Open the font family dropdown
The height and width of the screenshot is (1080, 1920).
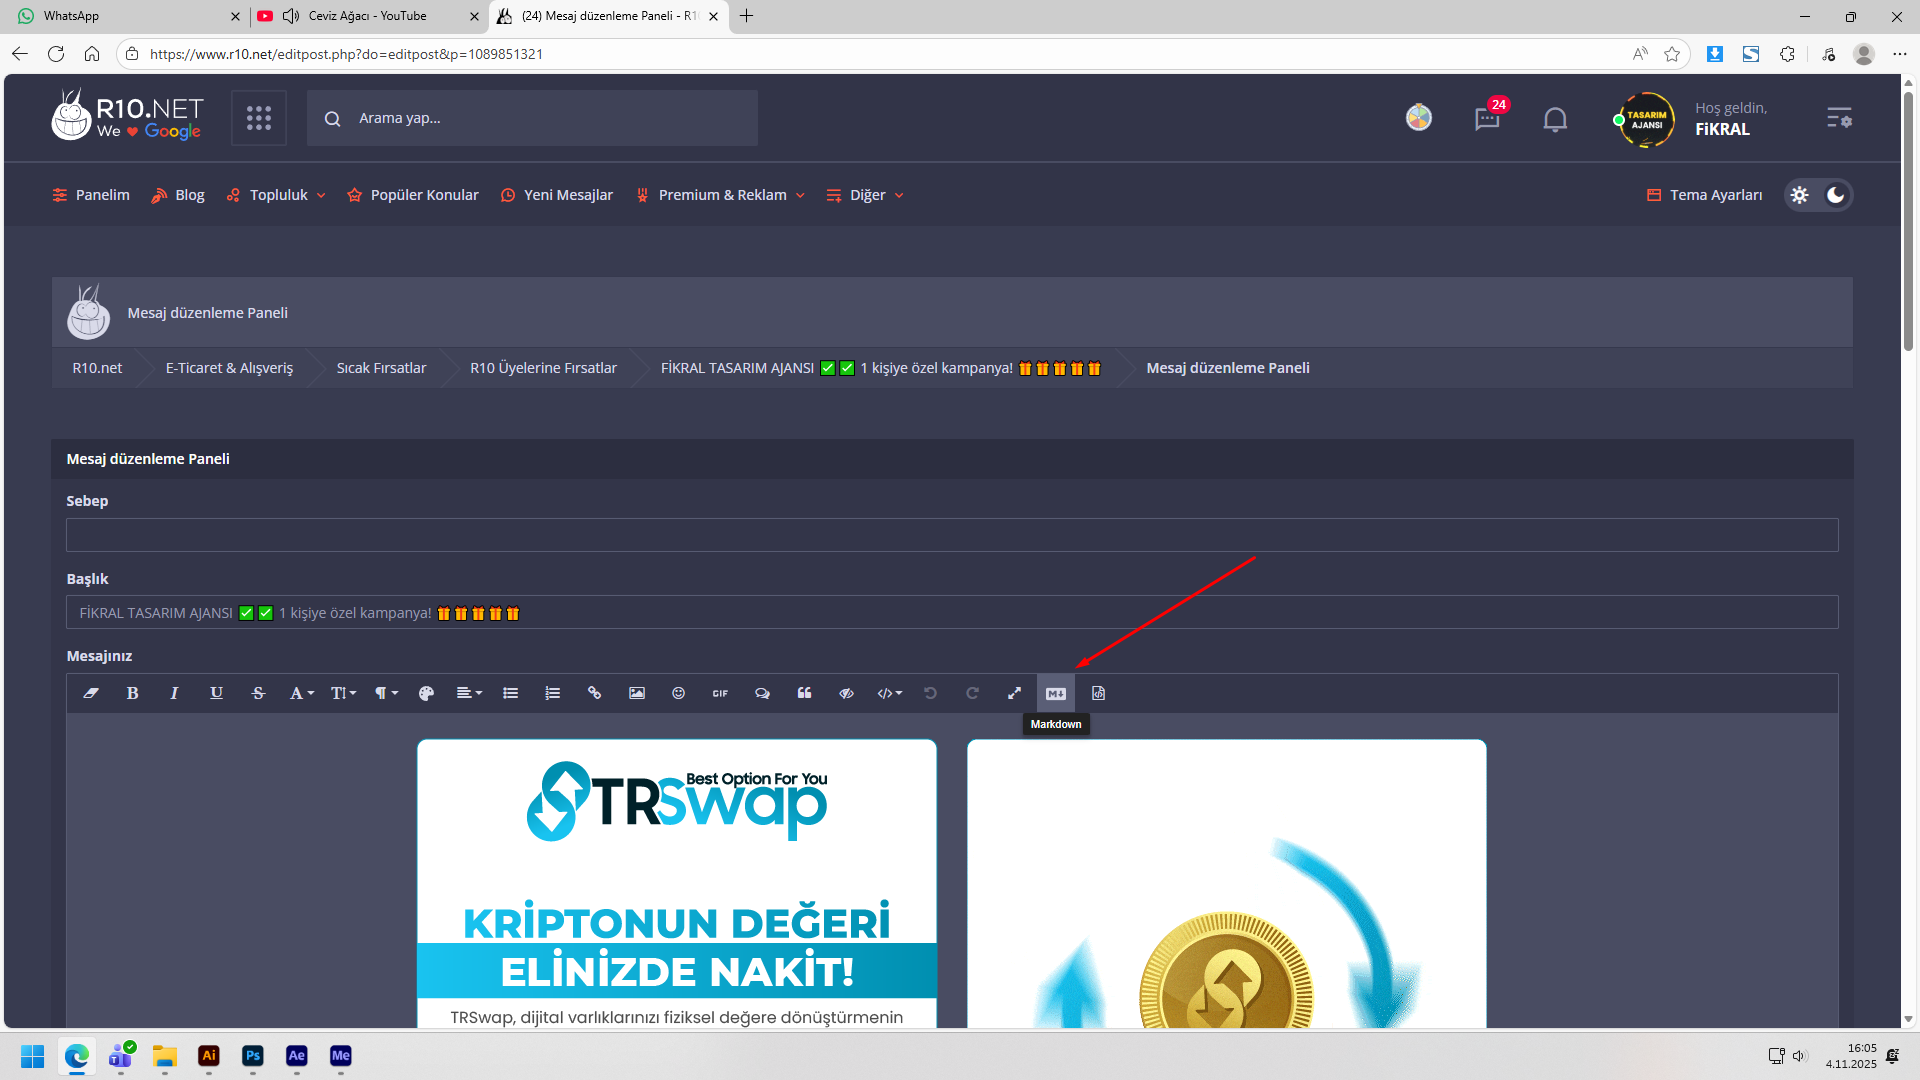301,693
